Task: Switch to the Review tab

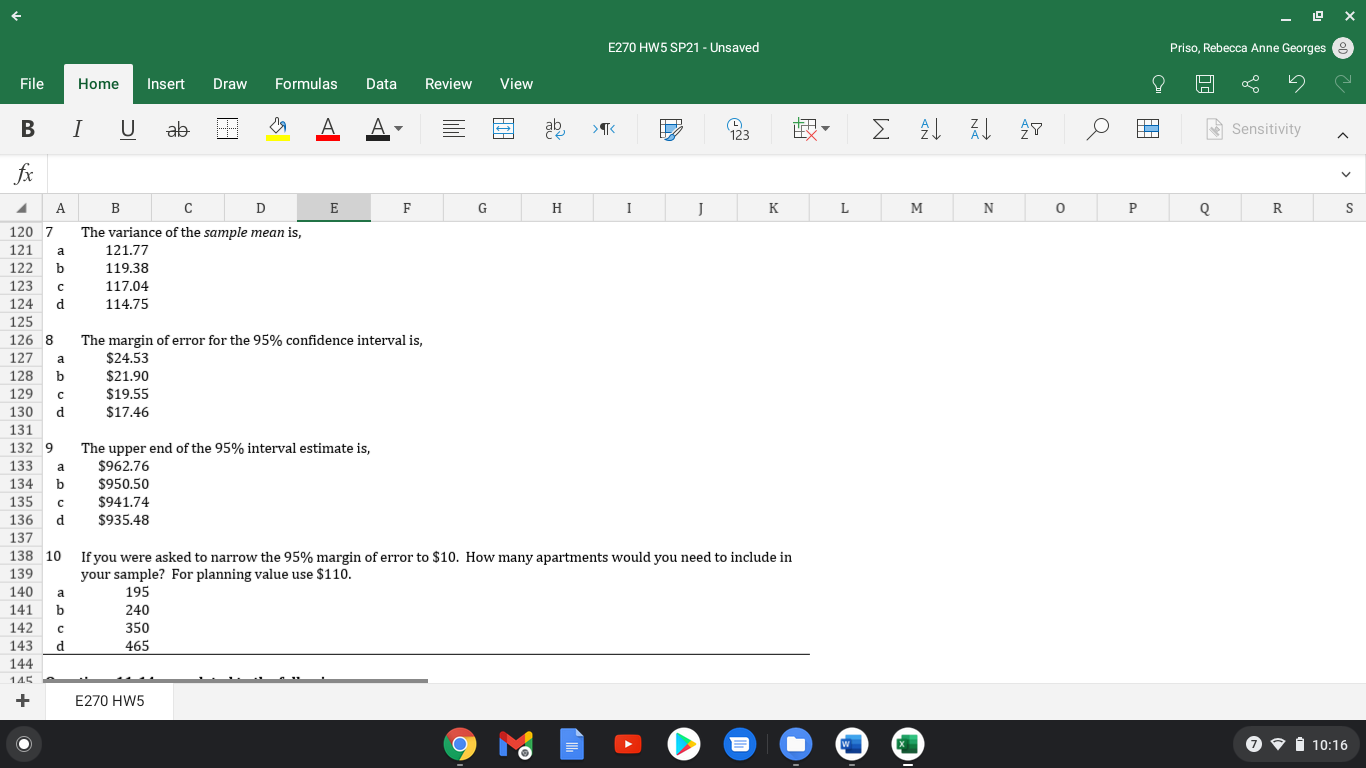Action: pyautogui.click(x=448, y=84)
